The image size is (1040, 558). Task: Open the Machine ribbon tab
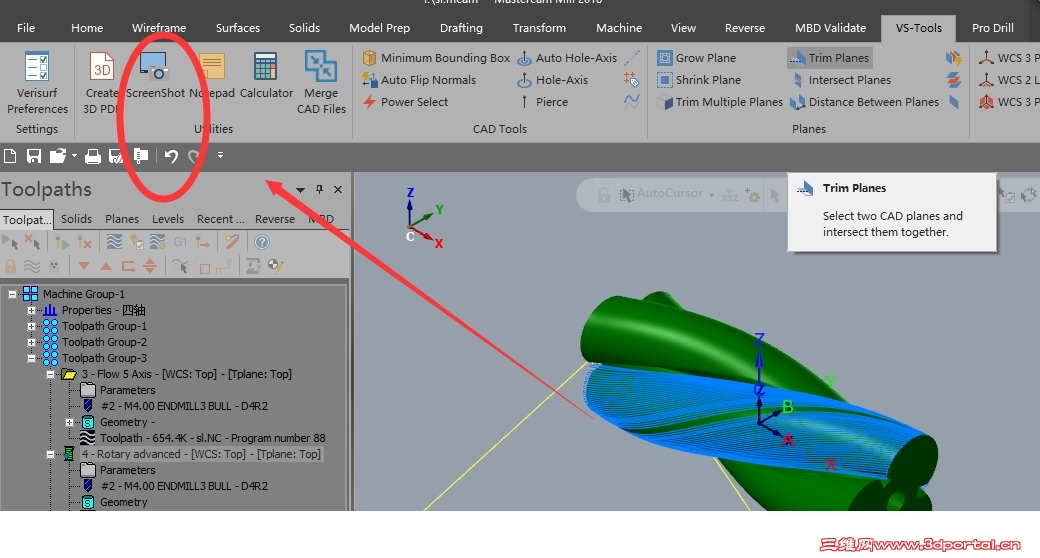click(619, 28)
